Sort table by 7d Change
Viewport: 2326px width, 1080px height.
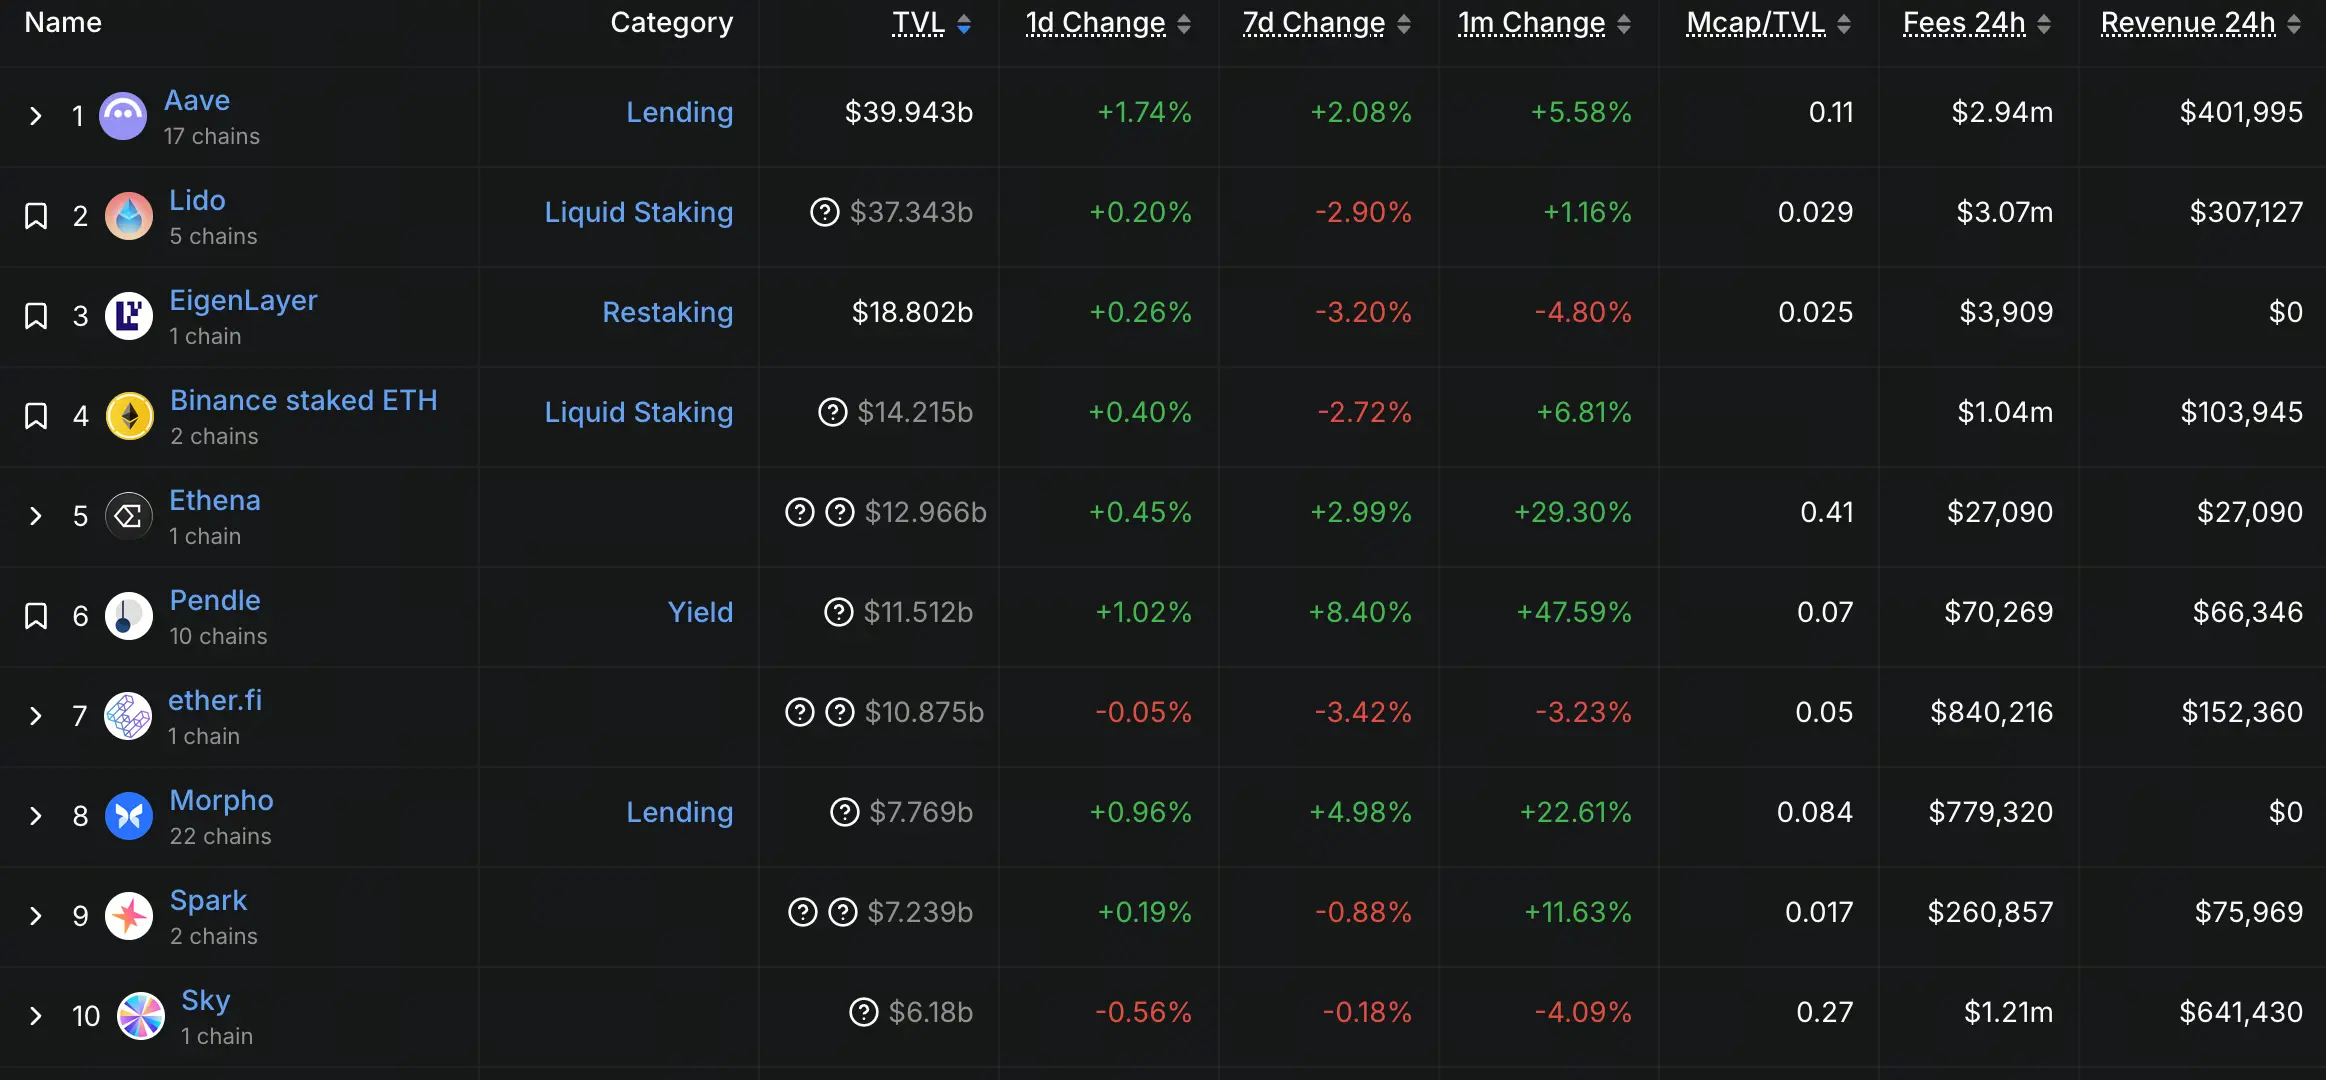pyautogui.click(x=1327, y=23)
